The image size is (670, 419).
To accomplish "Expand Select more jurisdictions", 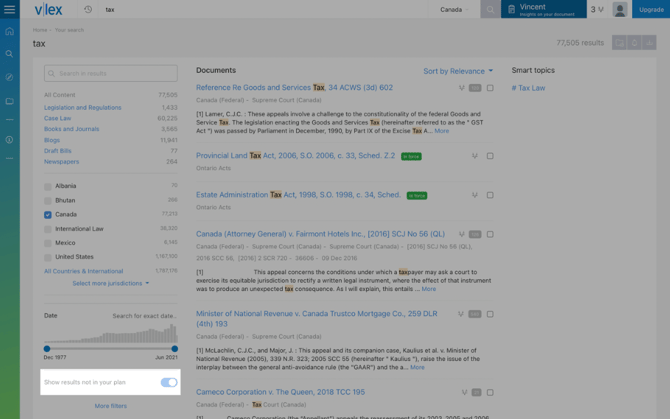I will [x=111, y=283].
